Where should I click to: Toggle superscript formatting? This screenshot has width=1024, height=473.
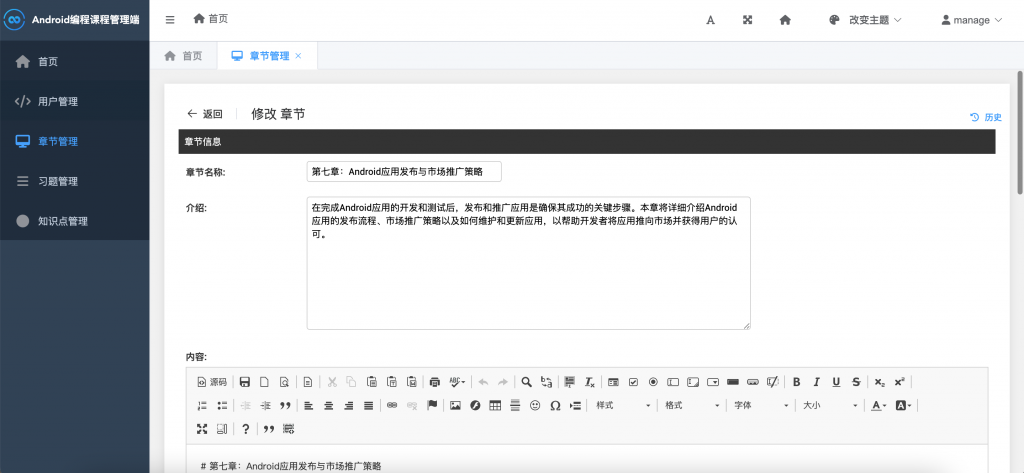pos(899,382)
